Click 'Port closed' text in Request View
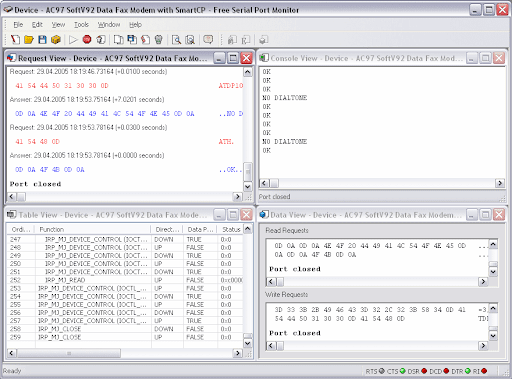 [35, 184]
